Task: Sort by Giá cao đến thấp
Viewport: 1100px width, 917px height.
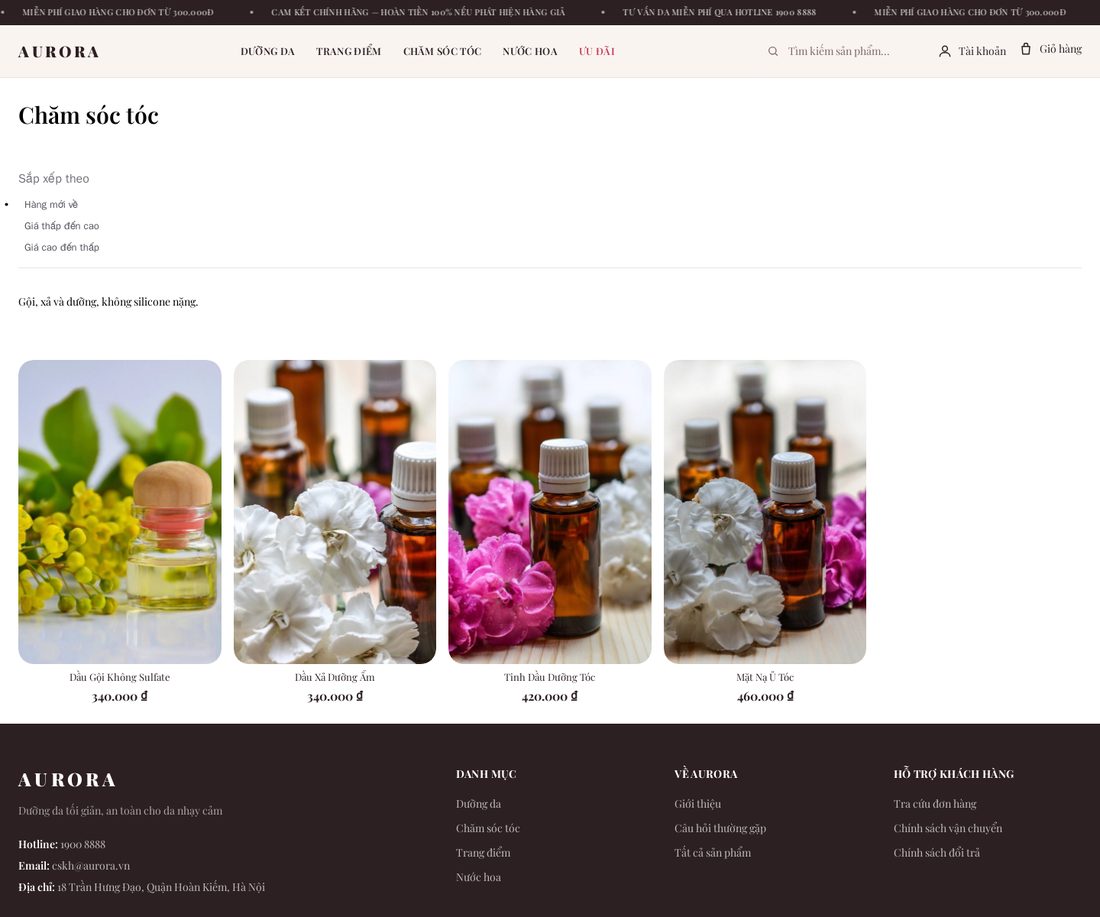Action: click(x=62, y=247)
